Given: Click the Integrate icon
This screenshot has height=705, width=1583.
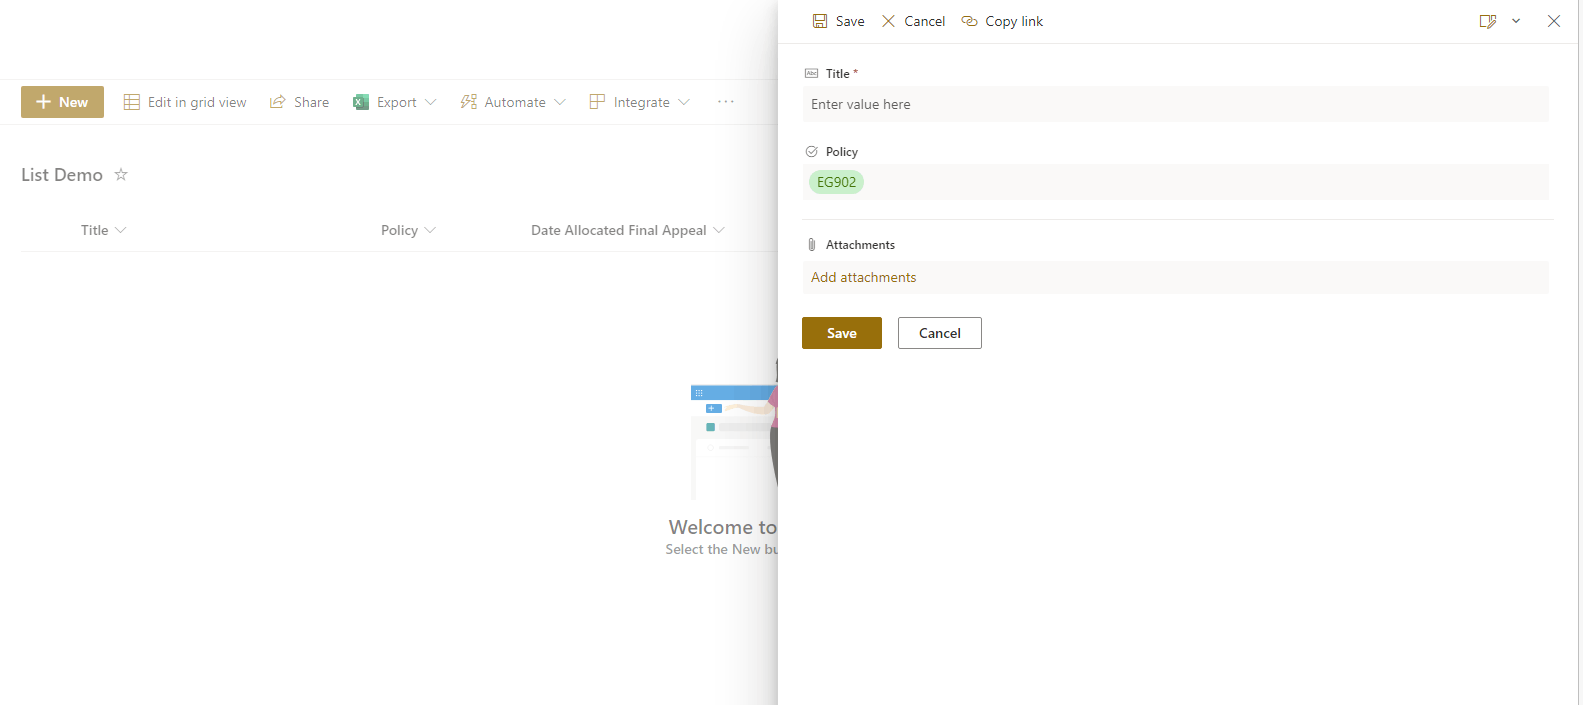Looking at the screenshot, I should [597, 102].
